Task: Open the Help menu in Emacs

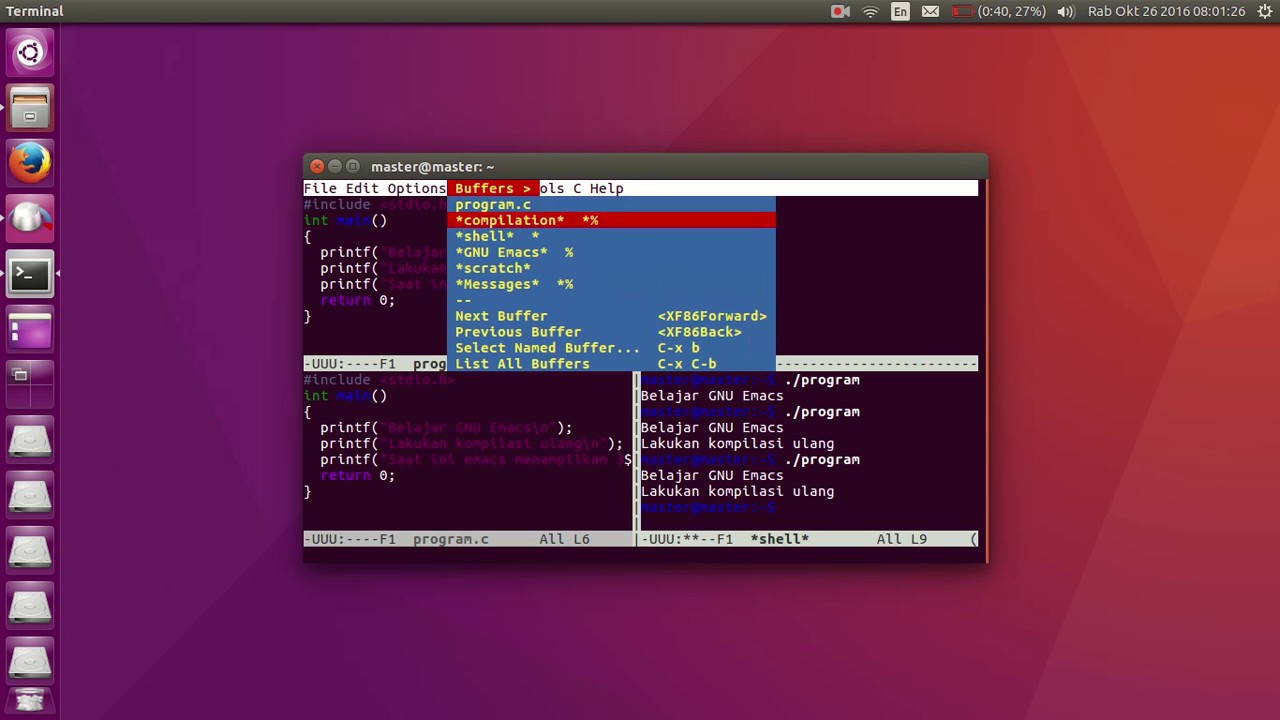Action: pos(606,188)
